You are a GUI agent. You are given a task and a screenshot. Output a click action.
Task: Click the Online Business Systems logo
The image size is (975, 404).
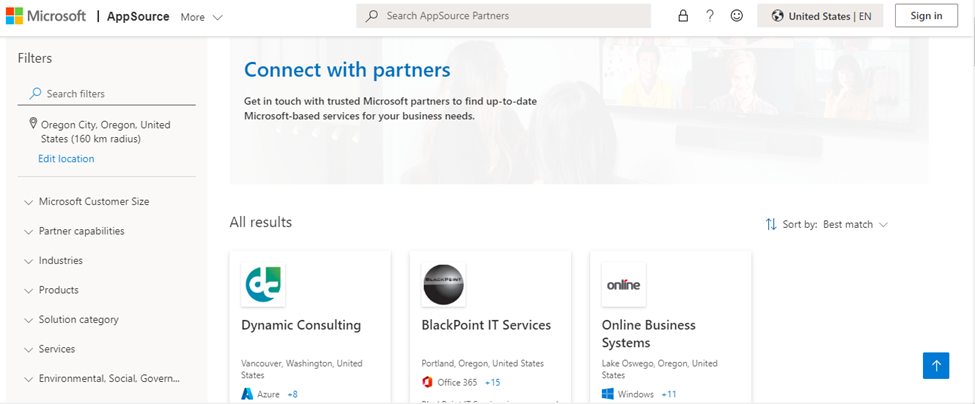pos(623,285)
